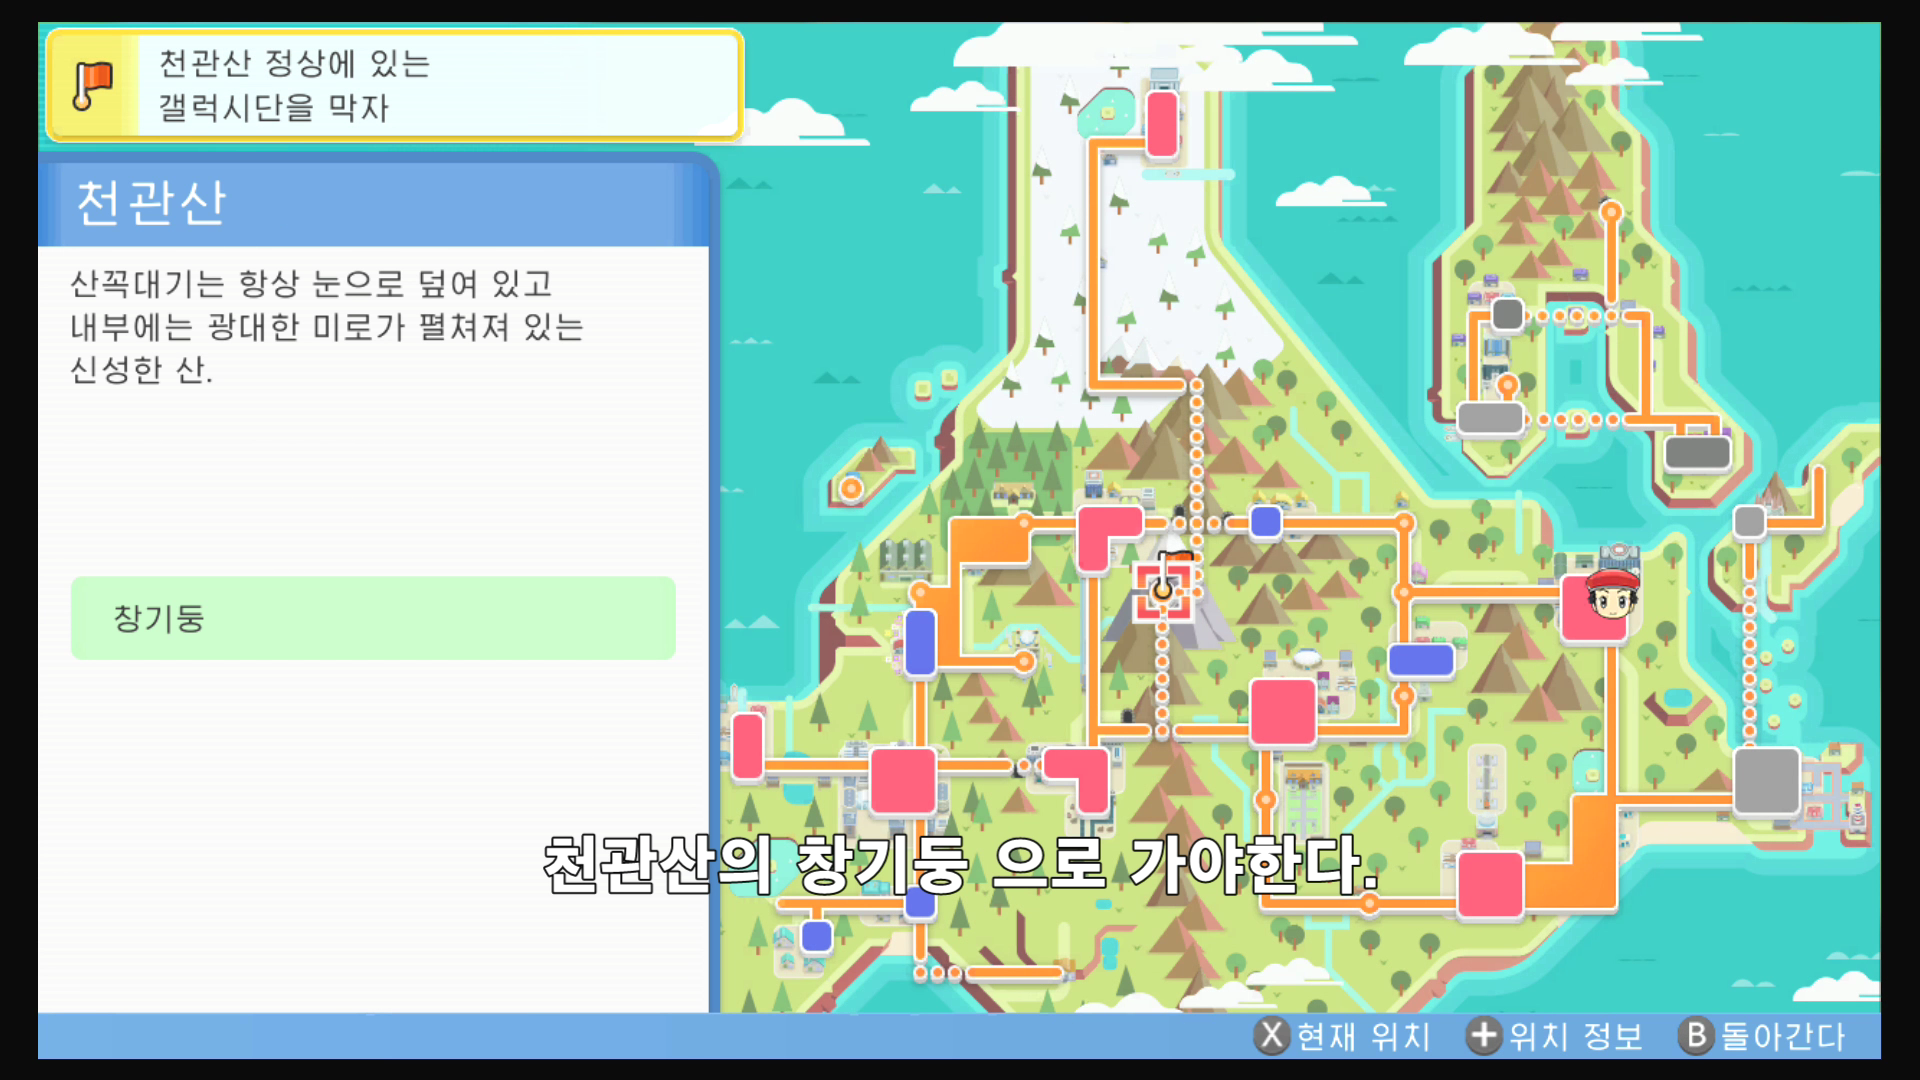
Task: Select the orange circle node at the end of the blue vertical town's east branch
Action: (1024, 661)
